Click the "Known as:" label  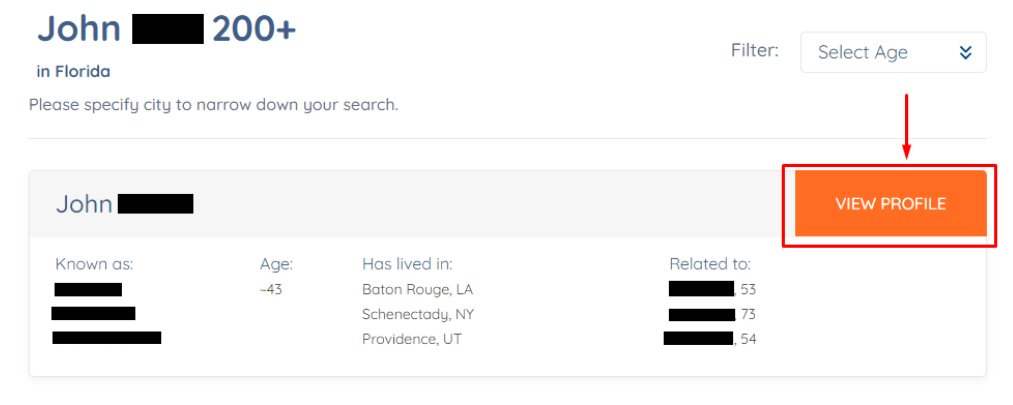[94, 264]
